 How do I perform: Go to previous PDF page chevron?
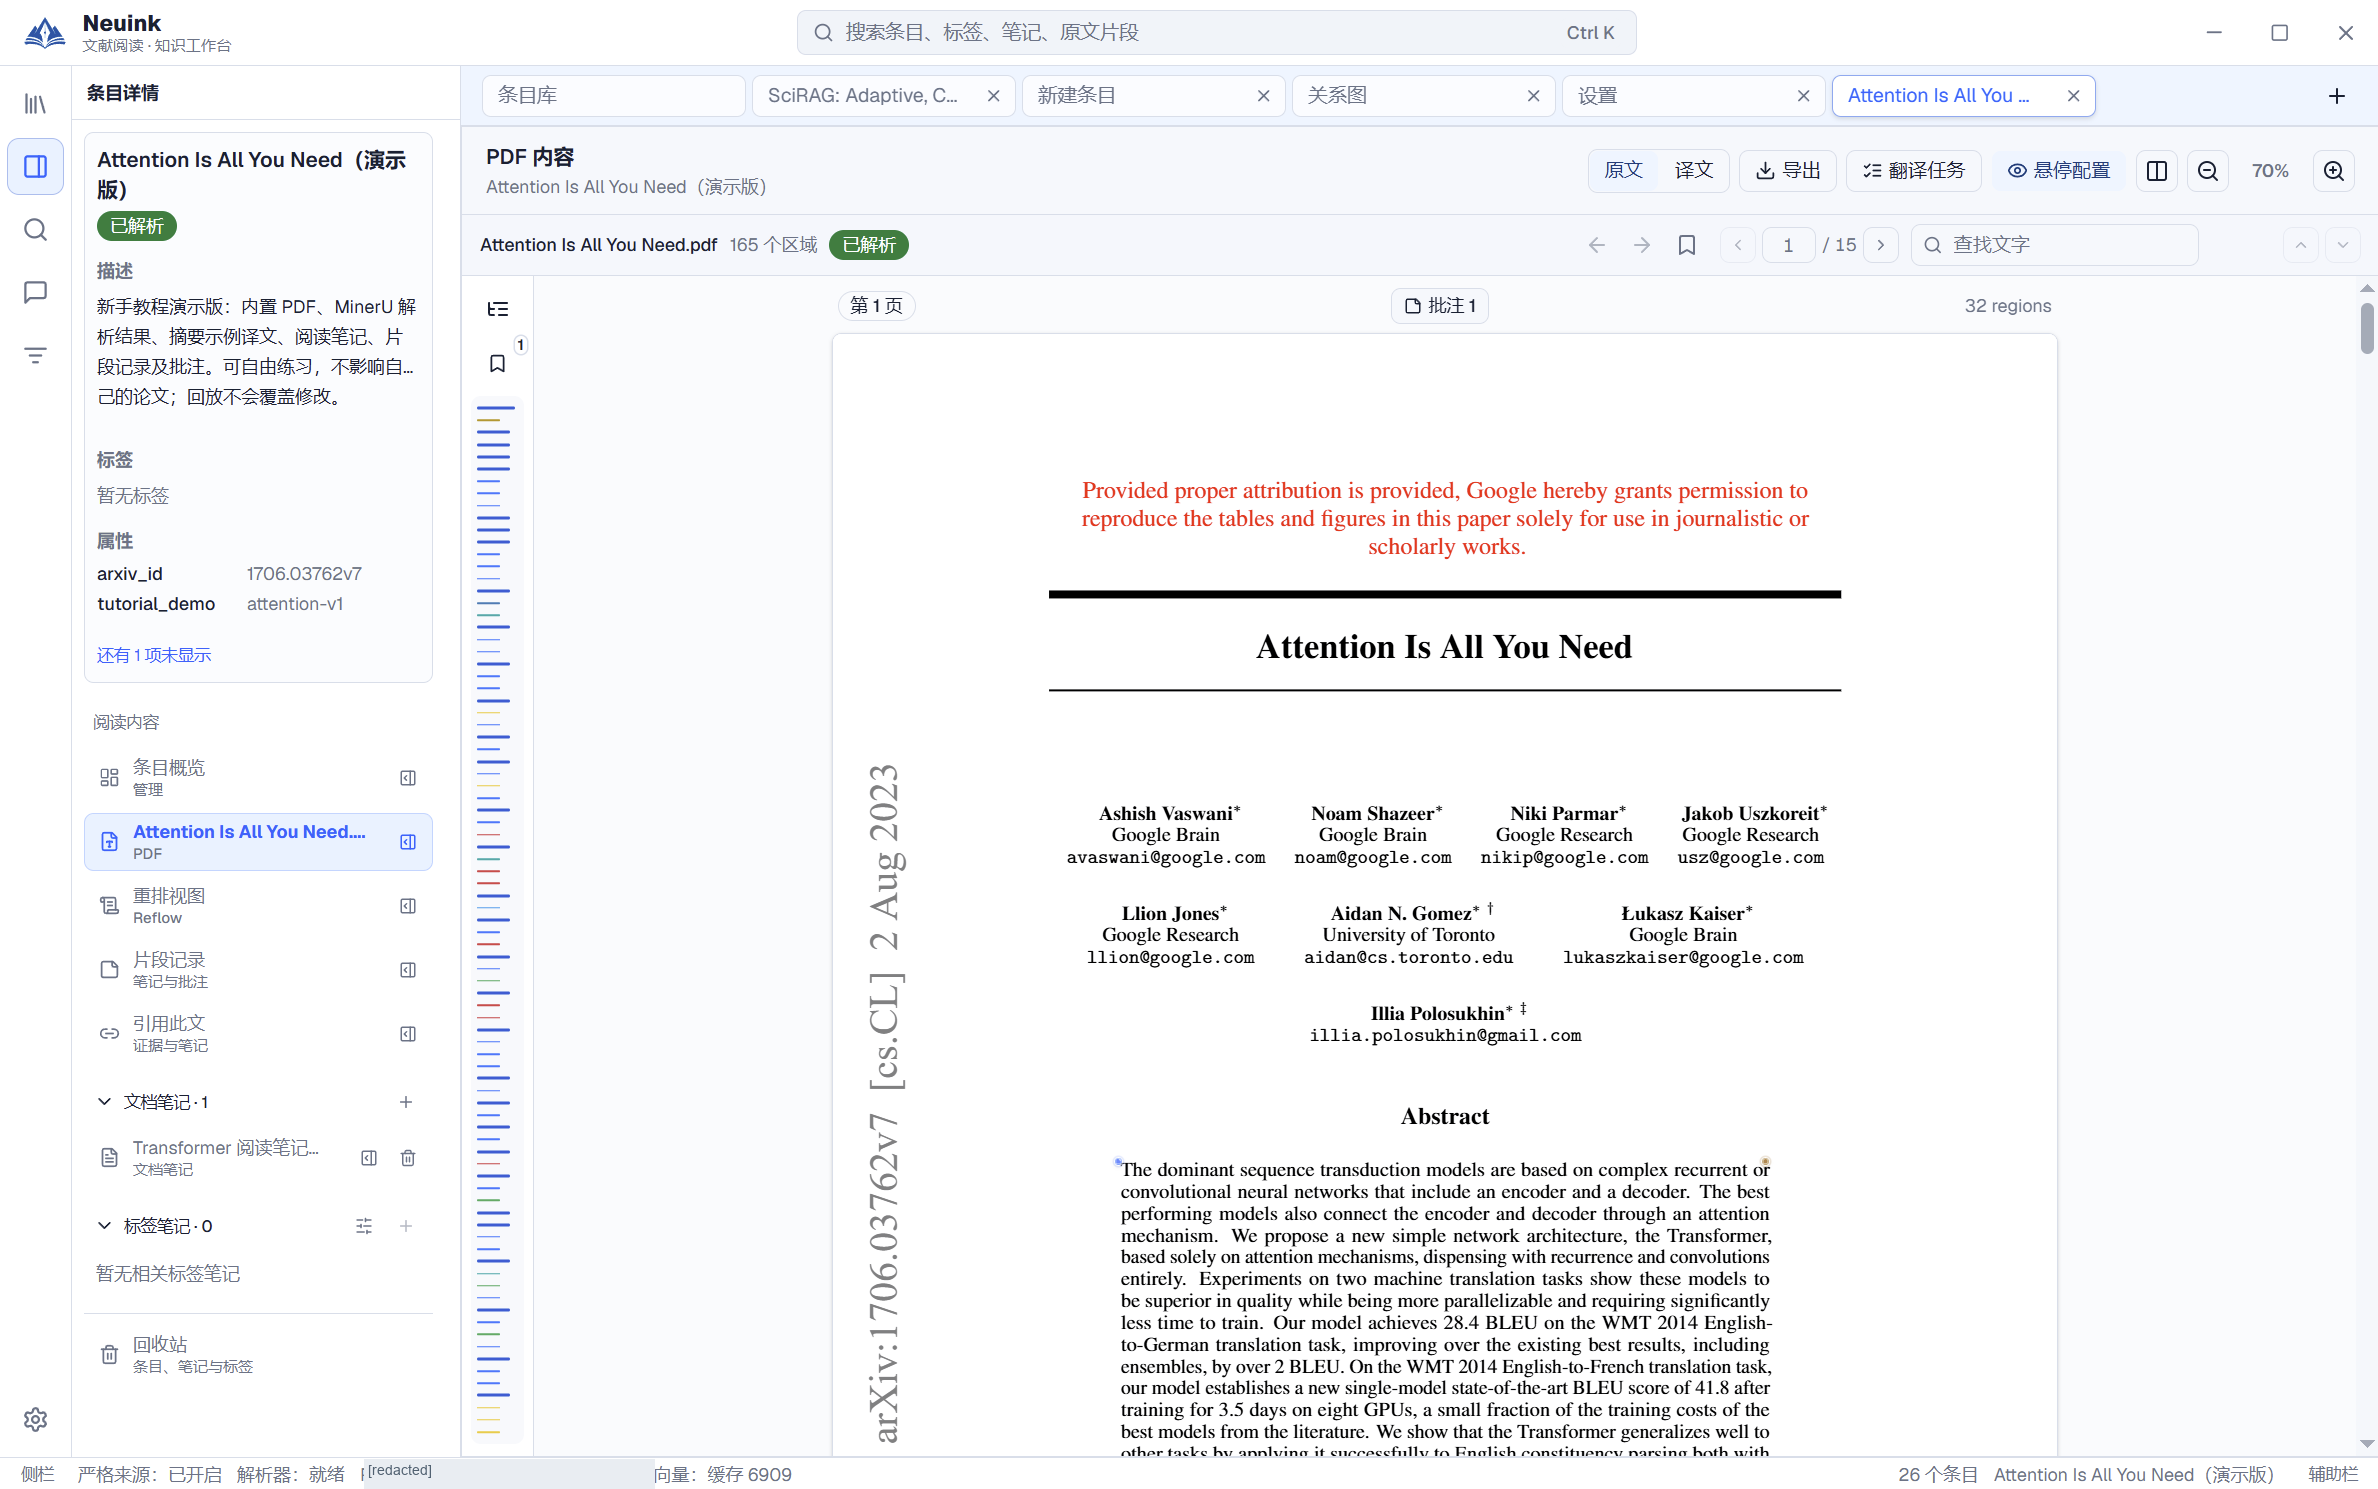tap(1738, 245)
